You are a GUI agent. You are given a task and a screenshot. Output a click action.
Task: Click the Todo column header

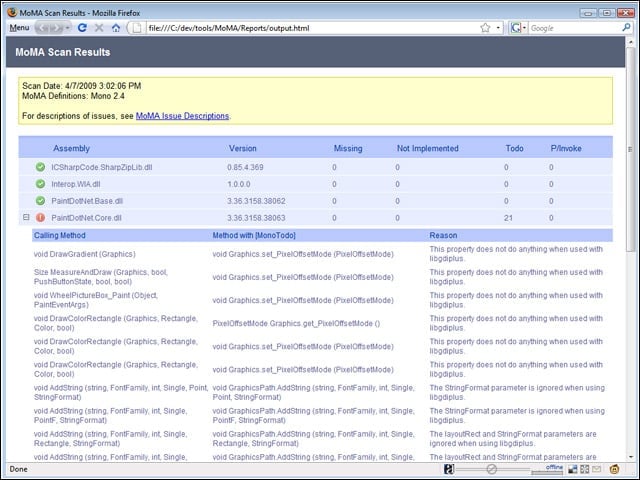pyautogui.click(x=514, y=148)
